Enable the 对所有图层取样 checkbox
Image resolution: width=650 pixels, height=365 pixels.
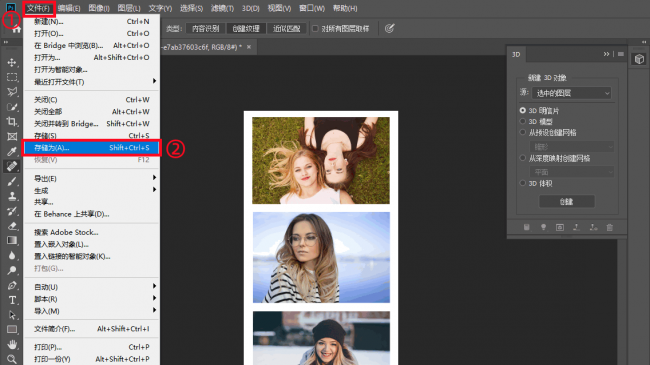click(x=315, y=29)
